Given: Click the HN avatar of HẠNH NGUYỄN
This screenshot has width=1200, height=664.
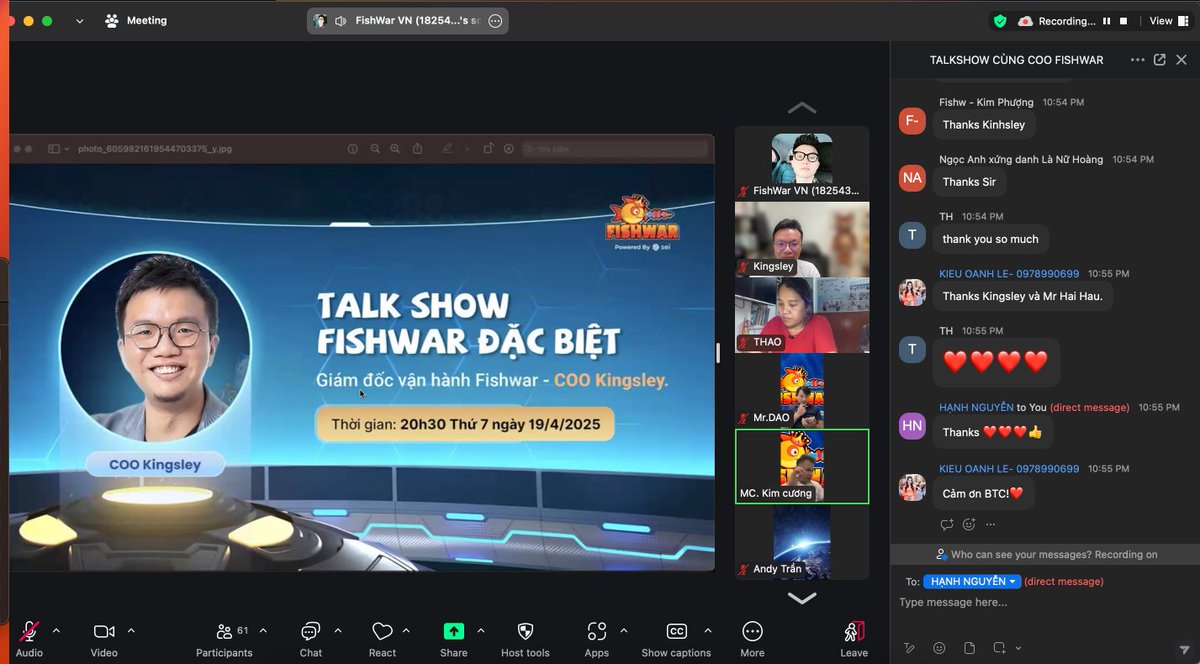Looking at the screenshot, I should point(912,426).
